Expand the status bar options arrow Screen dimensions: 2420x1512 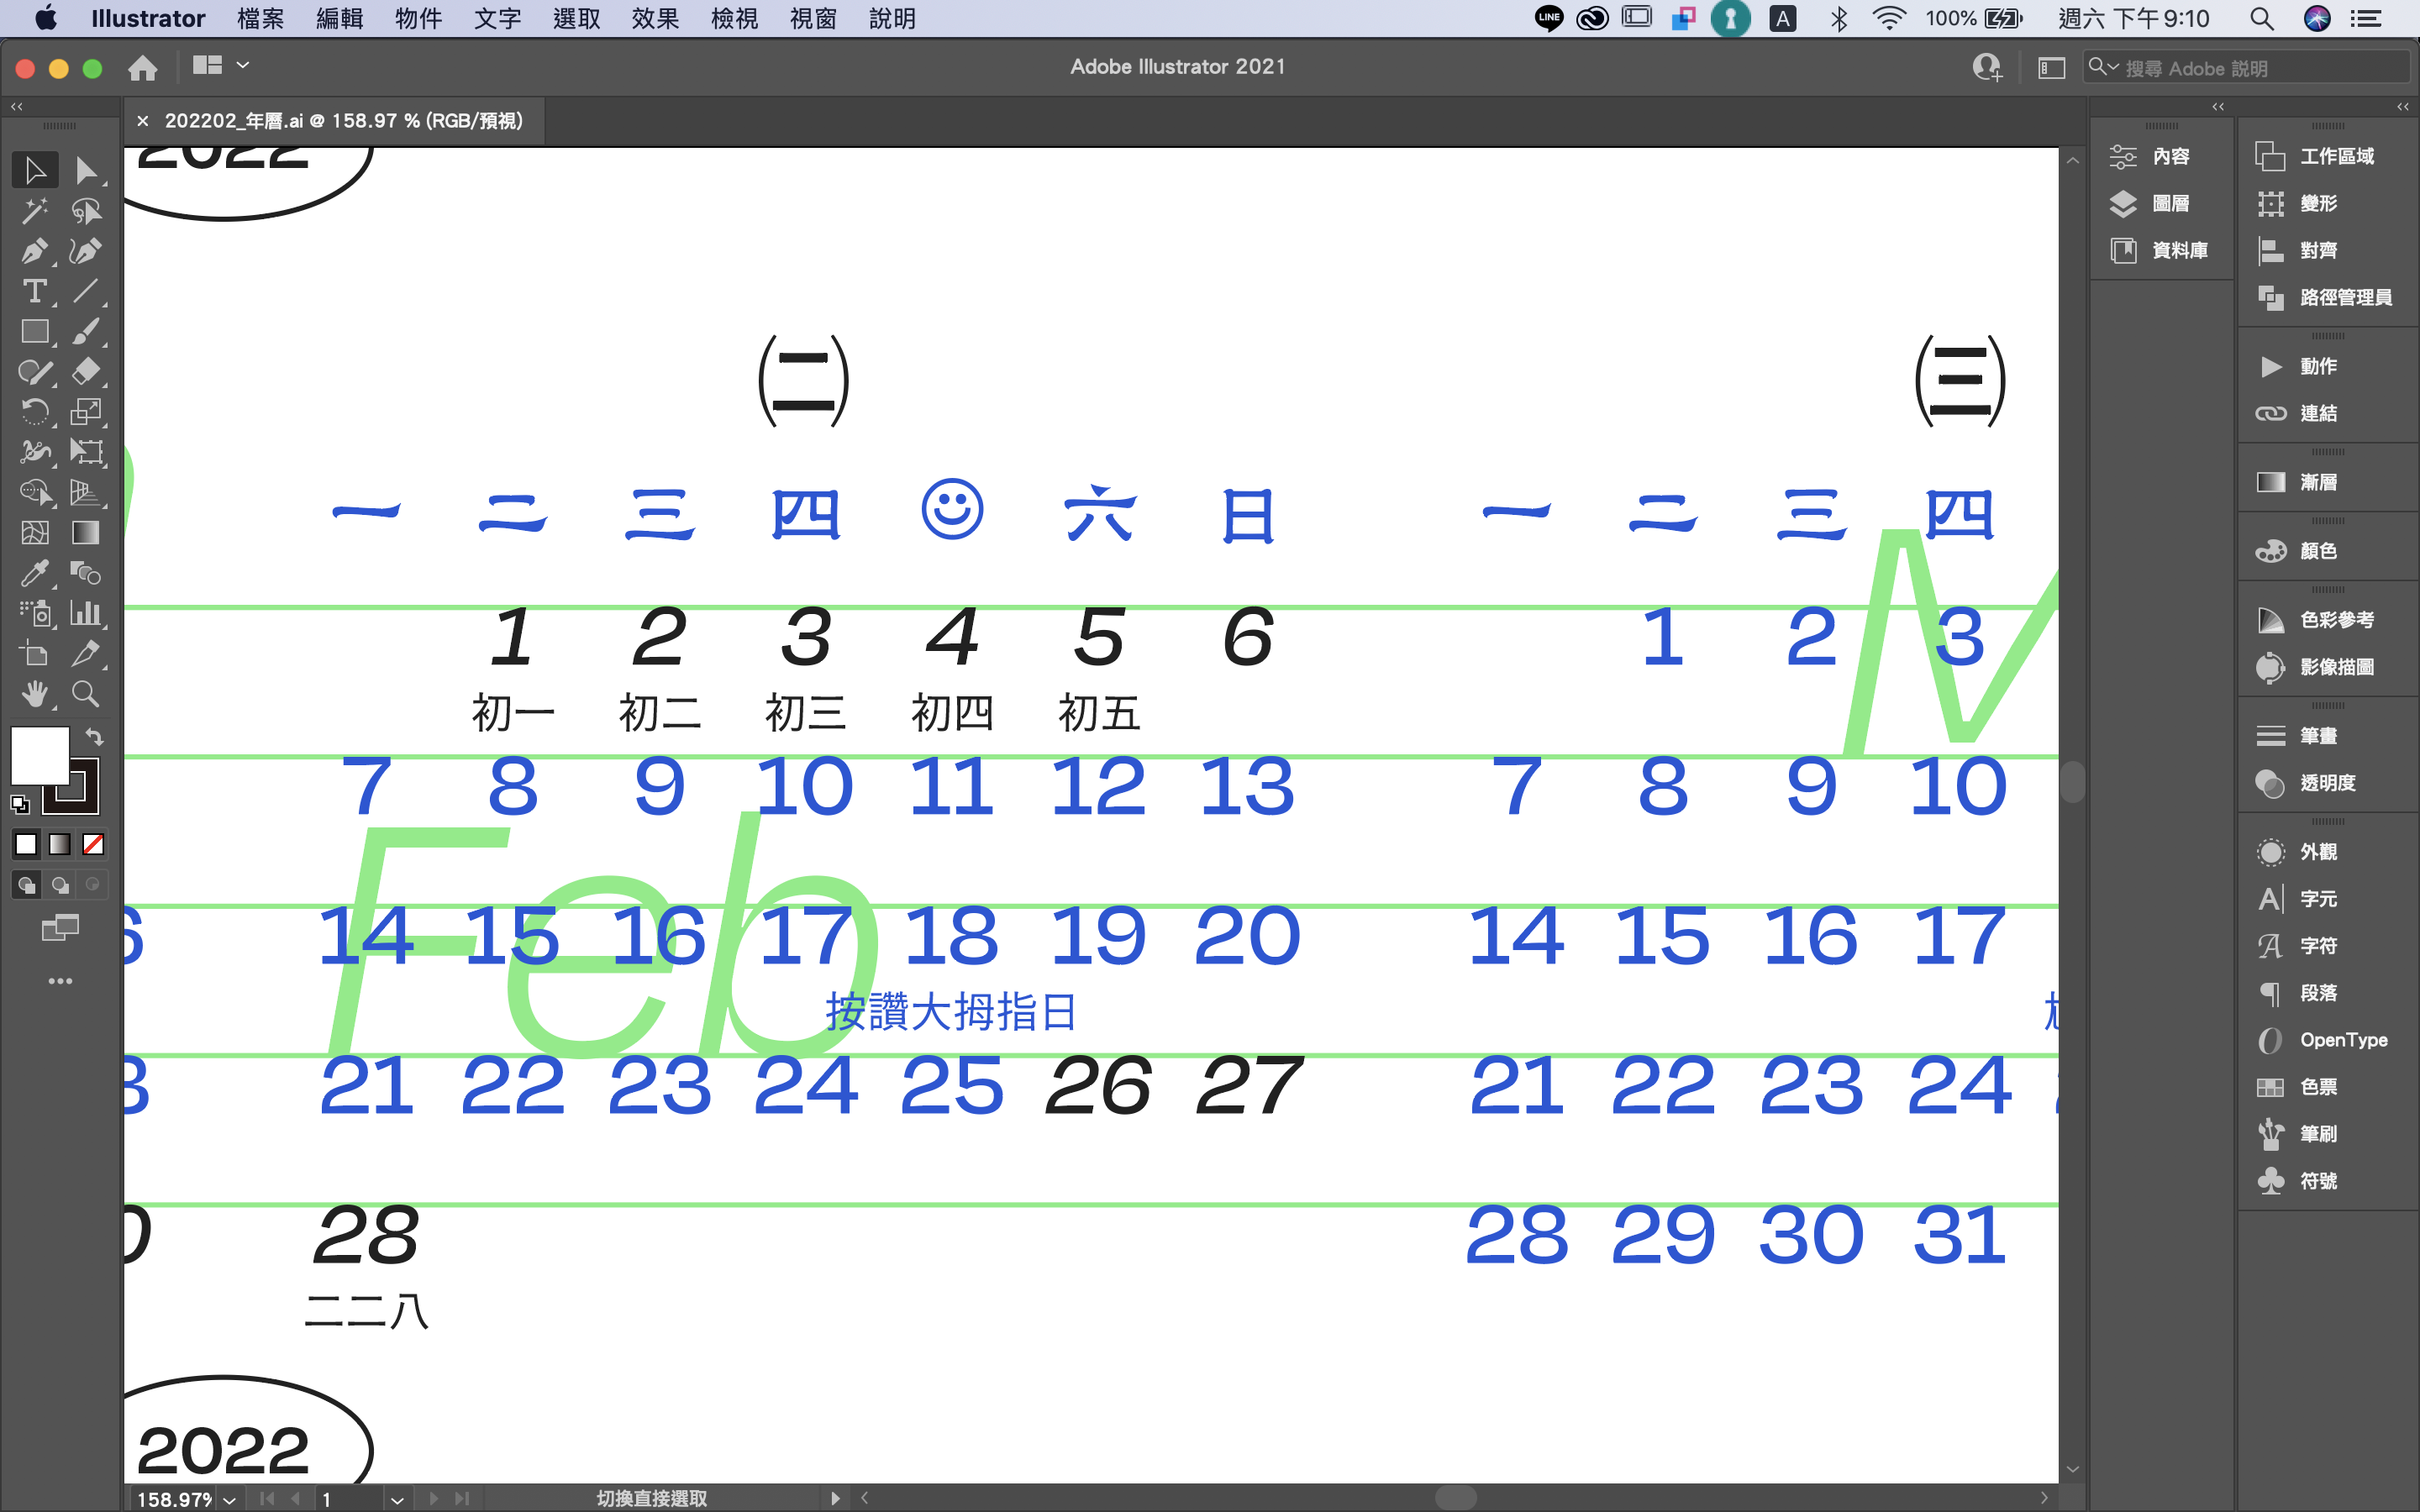click(x=835, y=1498)
